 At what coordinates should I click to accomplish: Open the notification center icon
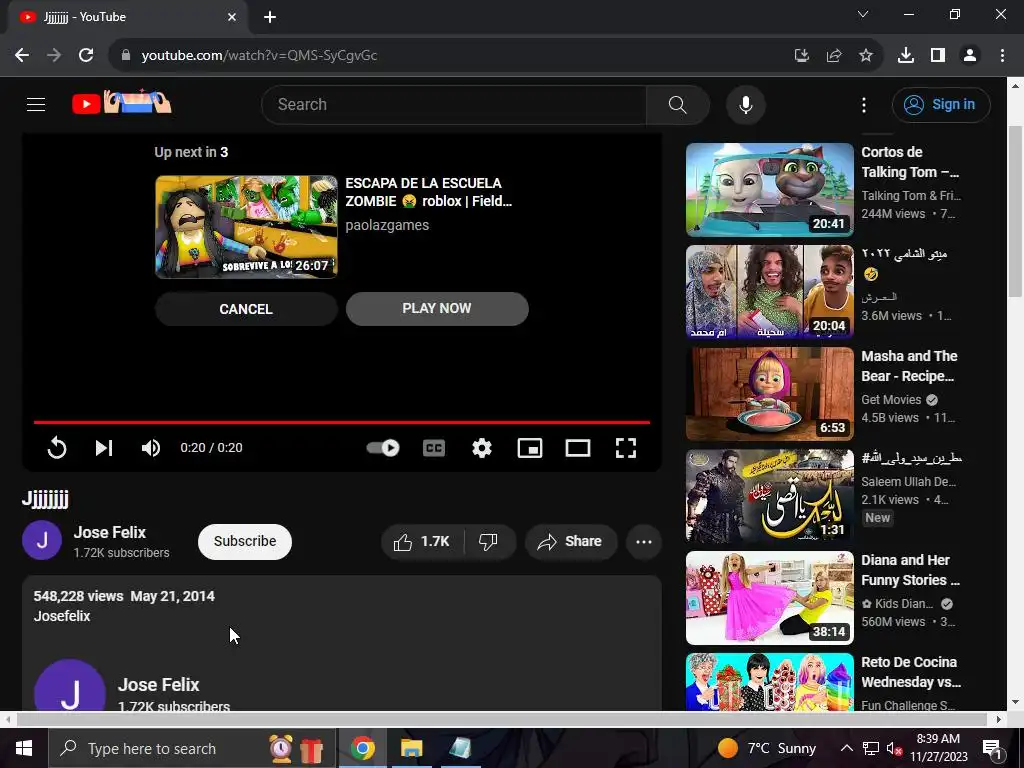(992, 748)
